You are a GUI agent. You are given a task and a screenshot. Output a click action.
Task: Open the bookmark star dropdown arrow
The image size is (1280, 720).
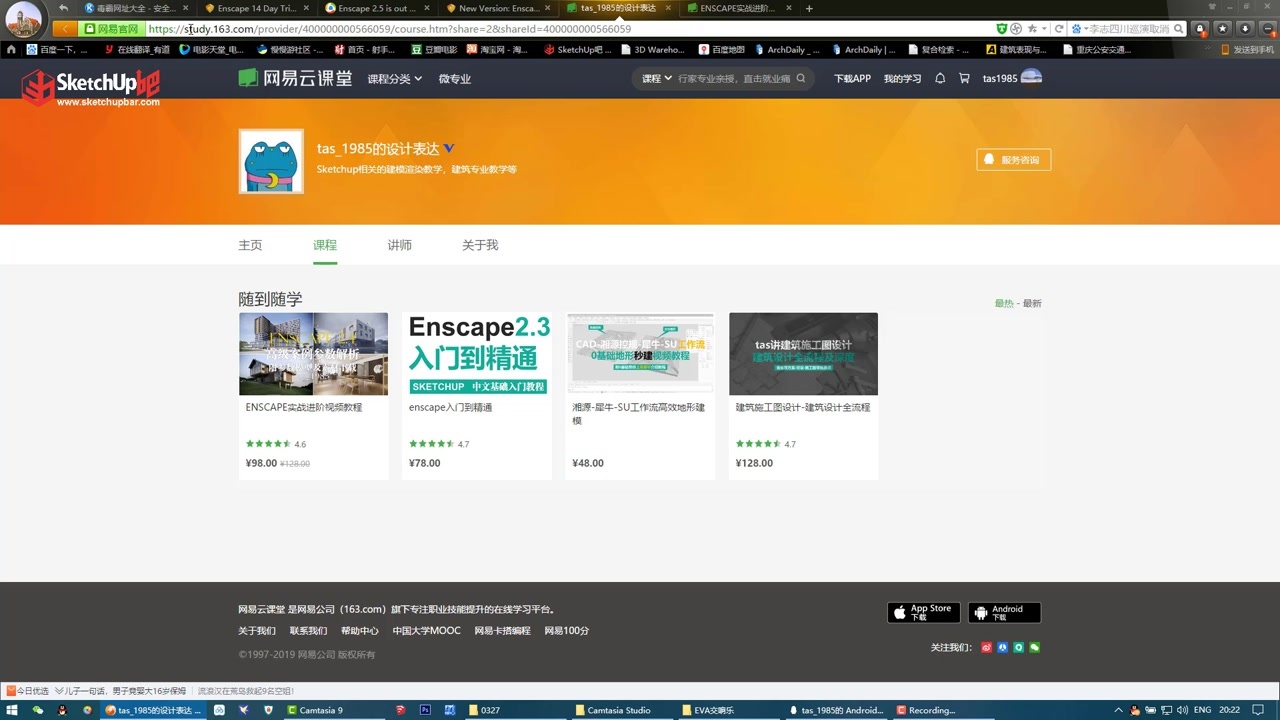(1044, 29)
